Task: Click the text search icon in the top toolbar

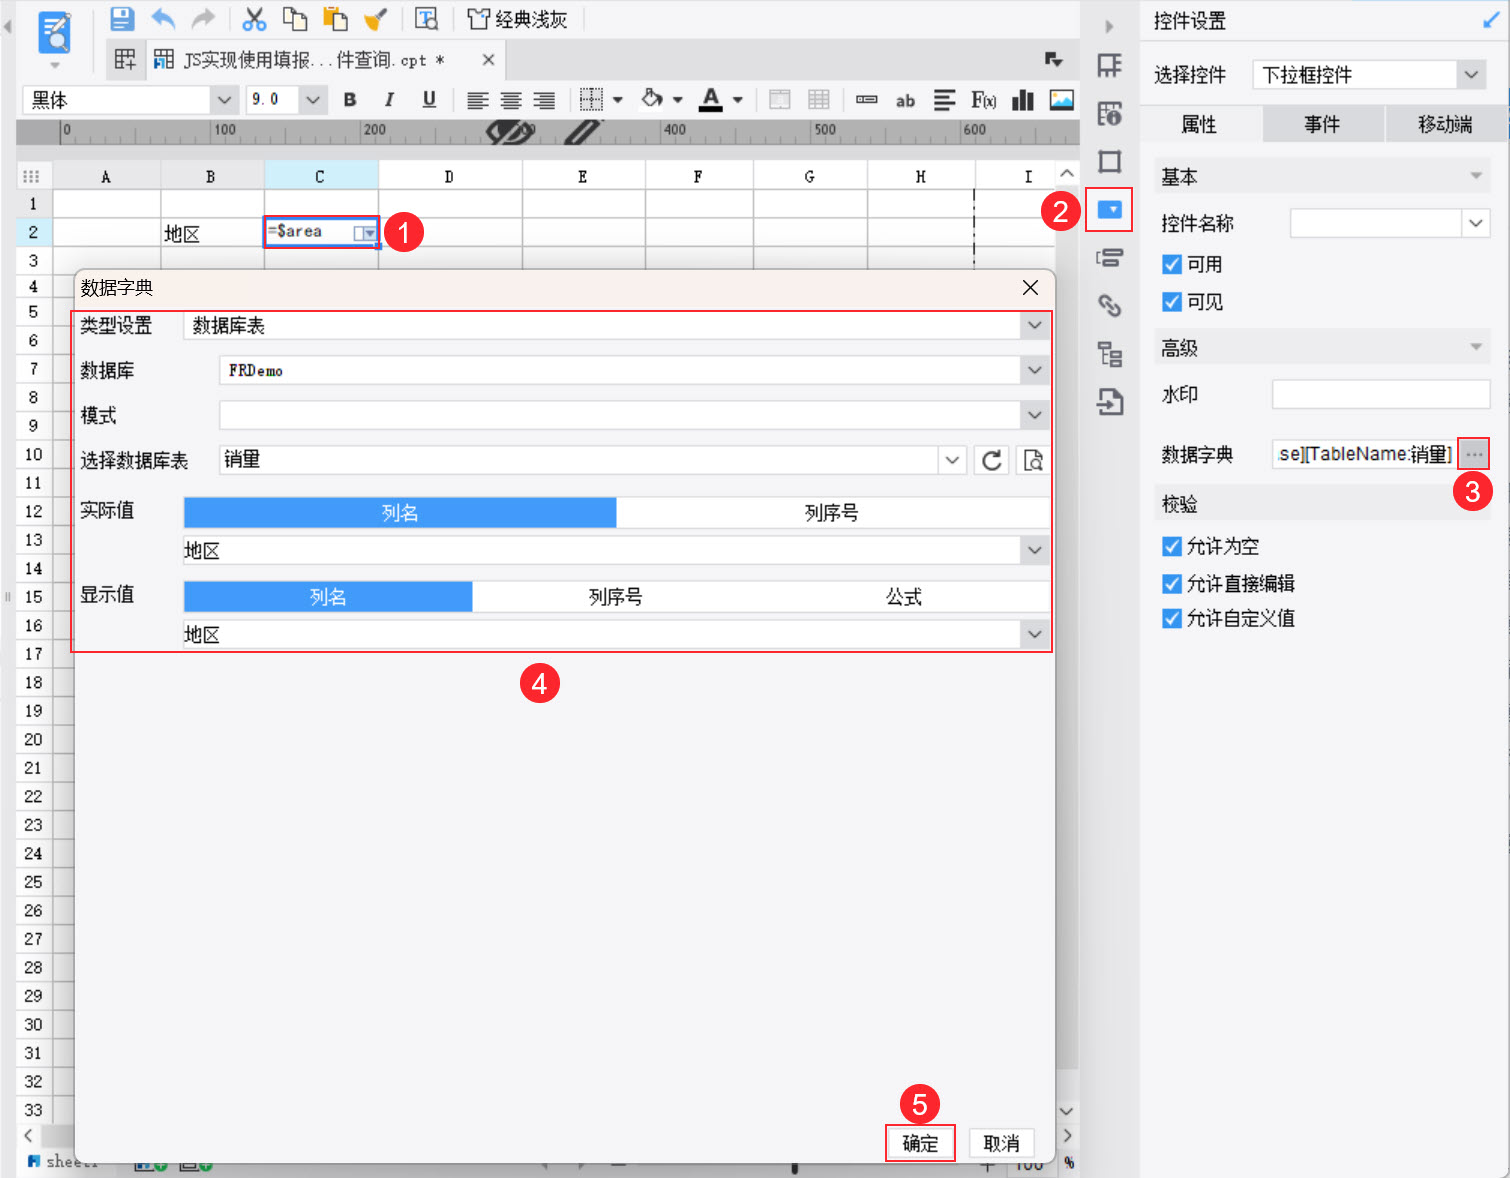Action: click(427, 19)
